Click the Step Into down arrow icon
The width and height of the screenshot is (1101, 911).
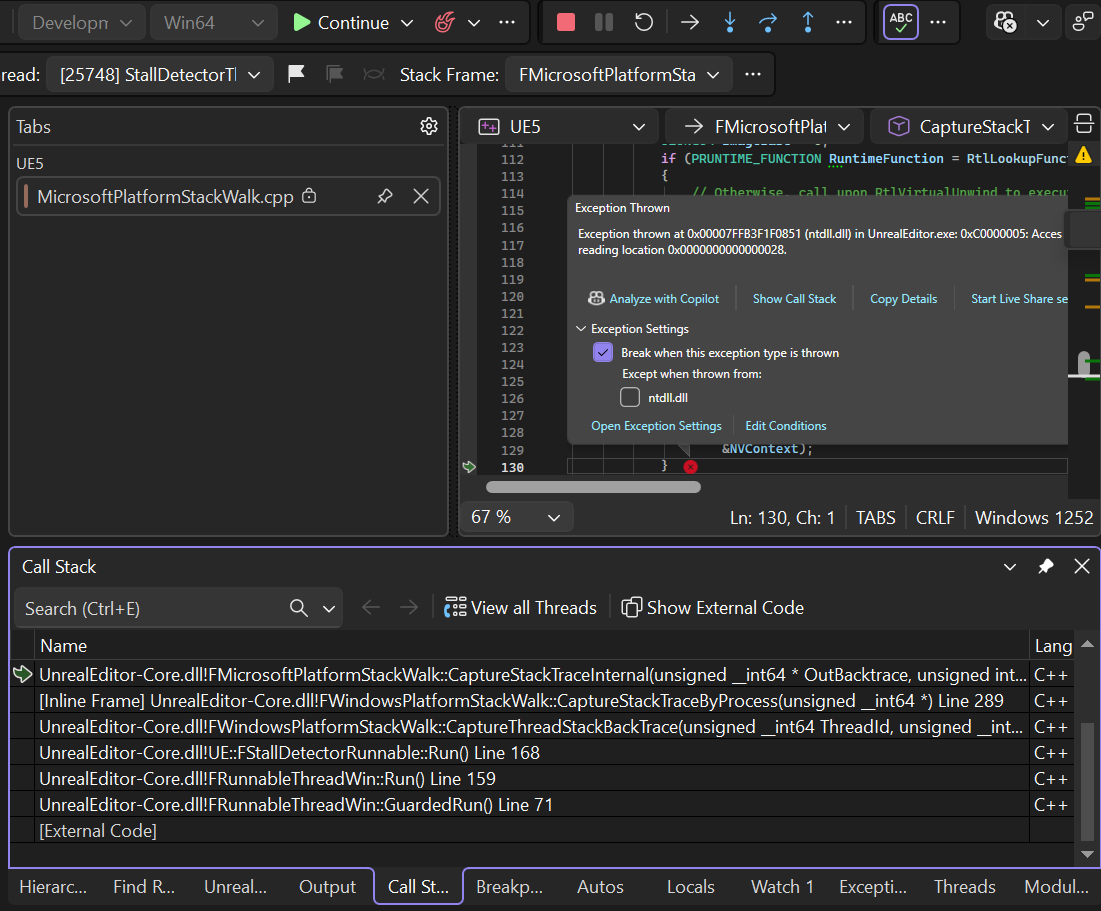coord(729,22)
